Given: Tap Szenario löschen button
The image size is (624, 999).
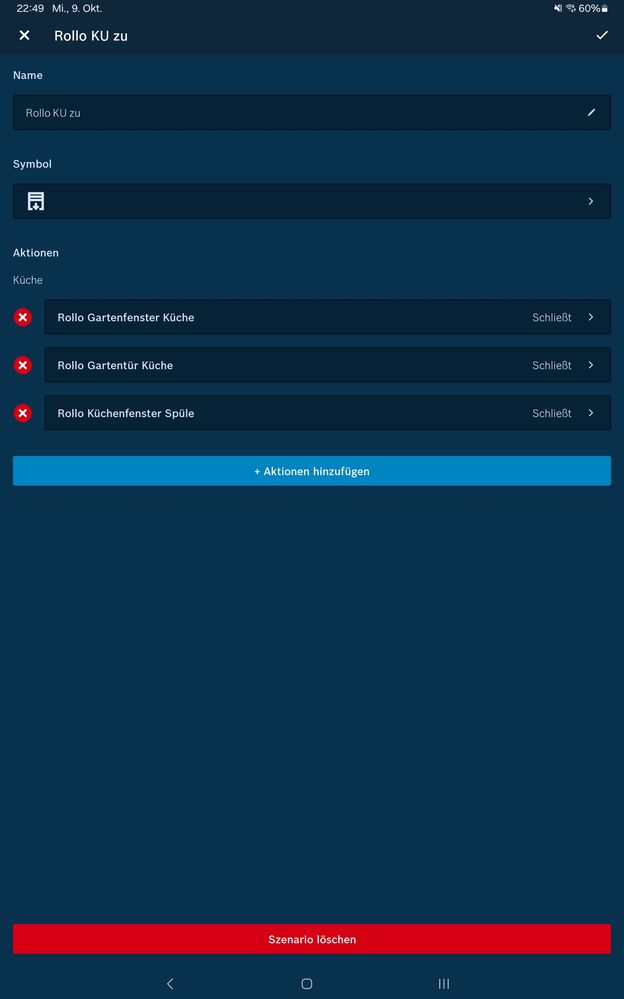Looking at the screenshot, I should (312, 939).
